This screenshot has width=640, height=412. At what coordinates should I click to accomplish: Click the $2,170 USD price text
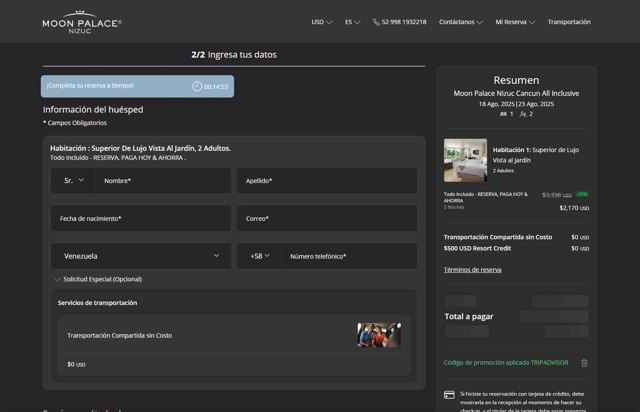[574, 208]
